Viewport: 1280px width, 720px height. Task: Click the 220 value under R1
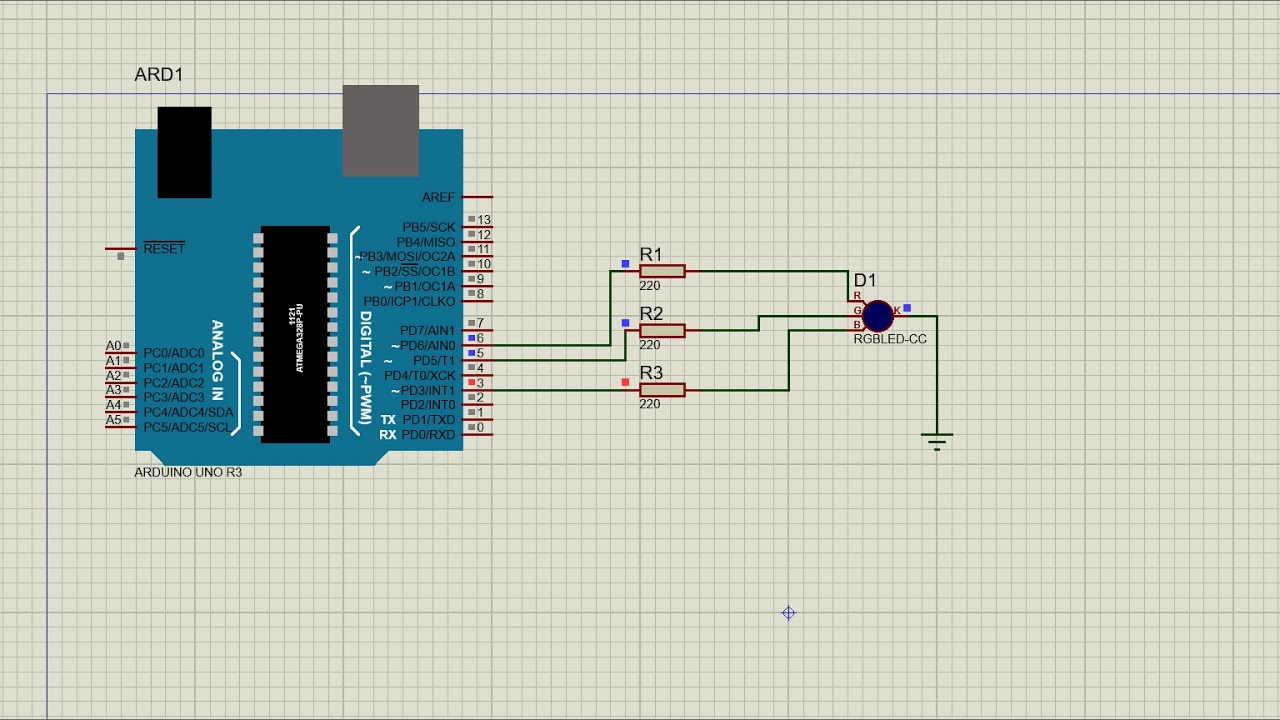650,286
